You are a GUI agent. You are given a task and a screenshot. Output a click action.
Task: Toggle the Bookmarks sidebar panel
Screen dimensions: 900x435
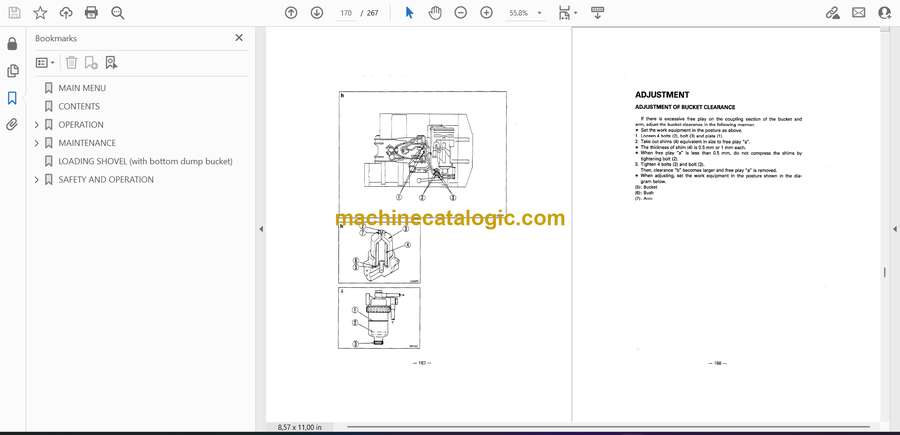(x=12, y=98)
